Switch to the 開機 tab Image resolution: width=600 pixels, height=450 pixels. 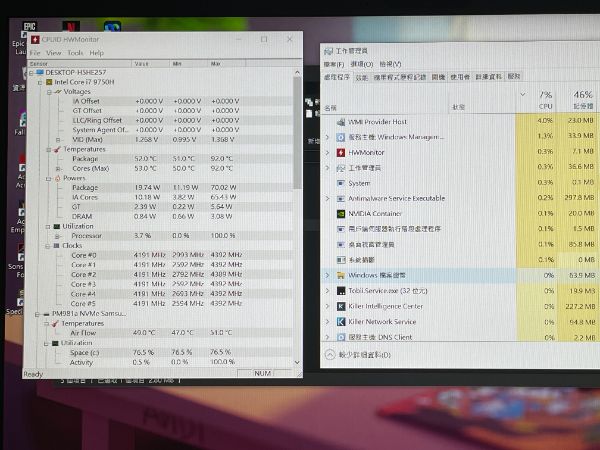[x=439, y=77]
